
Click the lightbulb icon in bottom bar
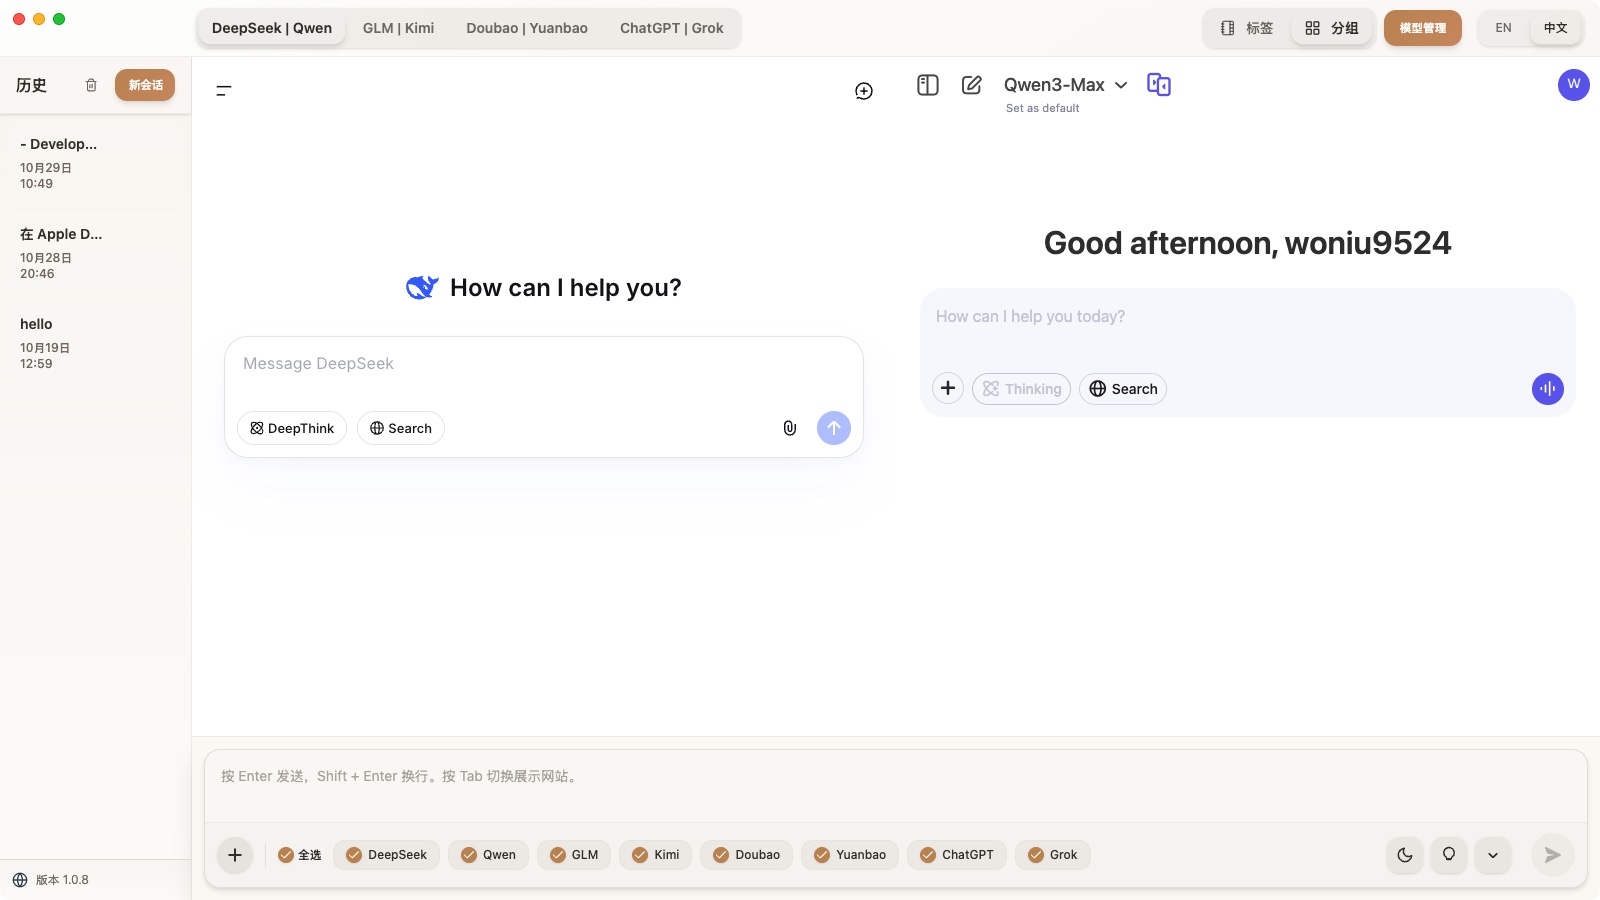pyautogui.click(x=1448, y=855)
